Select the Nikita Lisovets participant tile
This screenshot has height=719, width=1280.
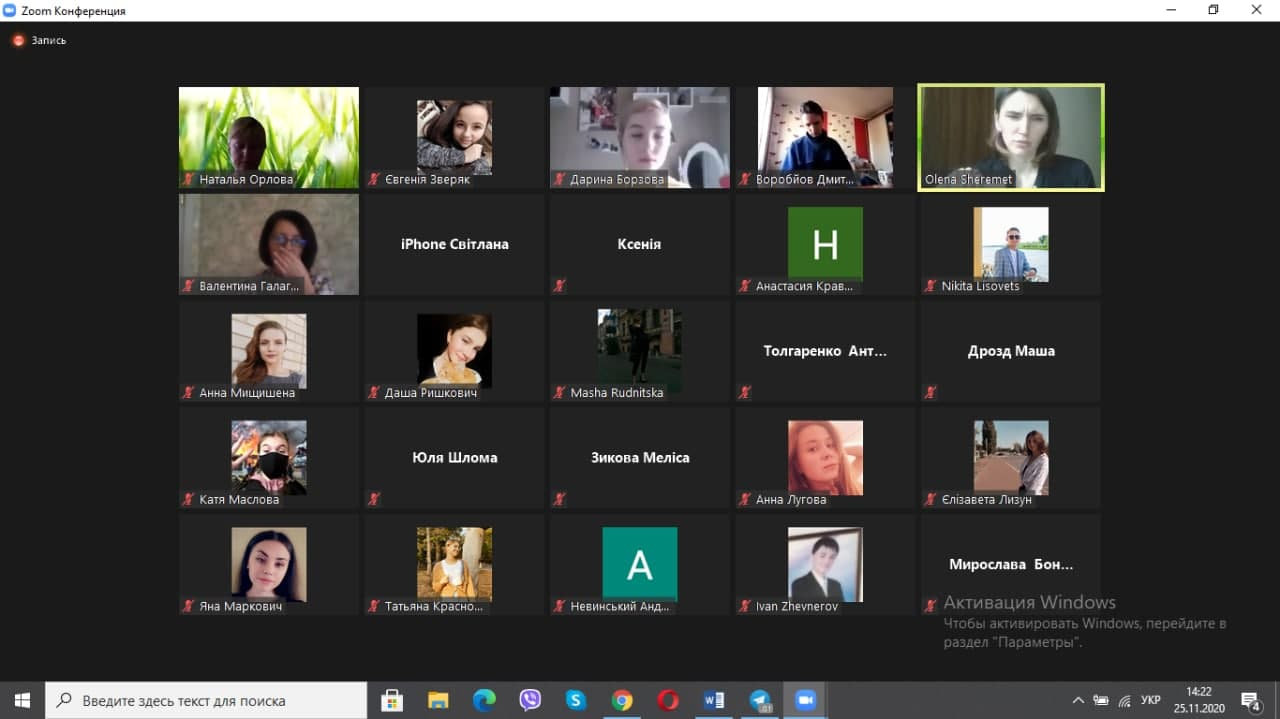(1011, 244)
